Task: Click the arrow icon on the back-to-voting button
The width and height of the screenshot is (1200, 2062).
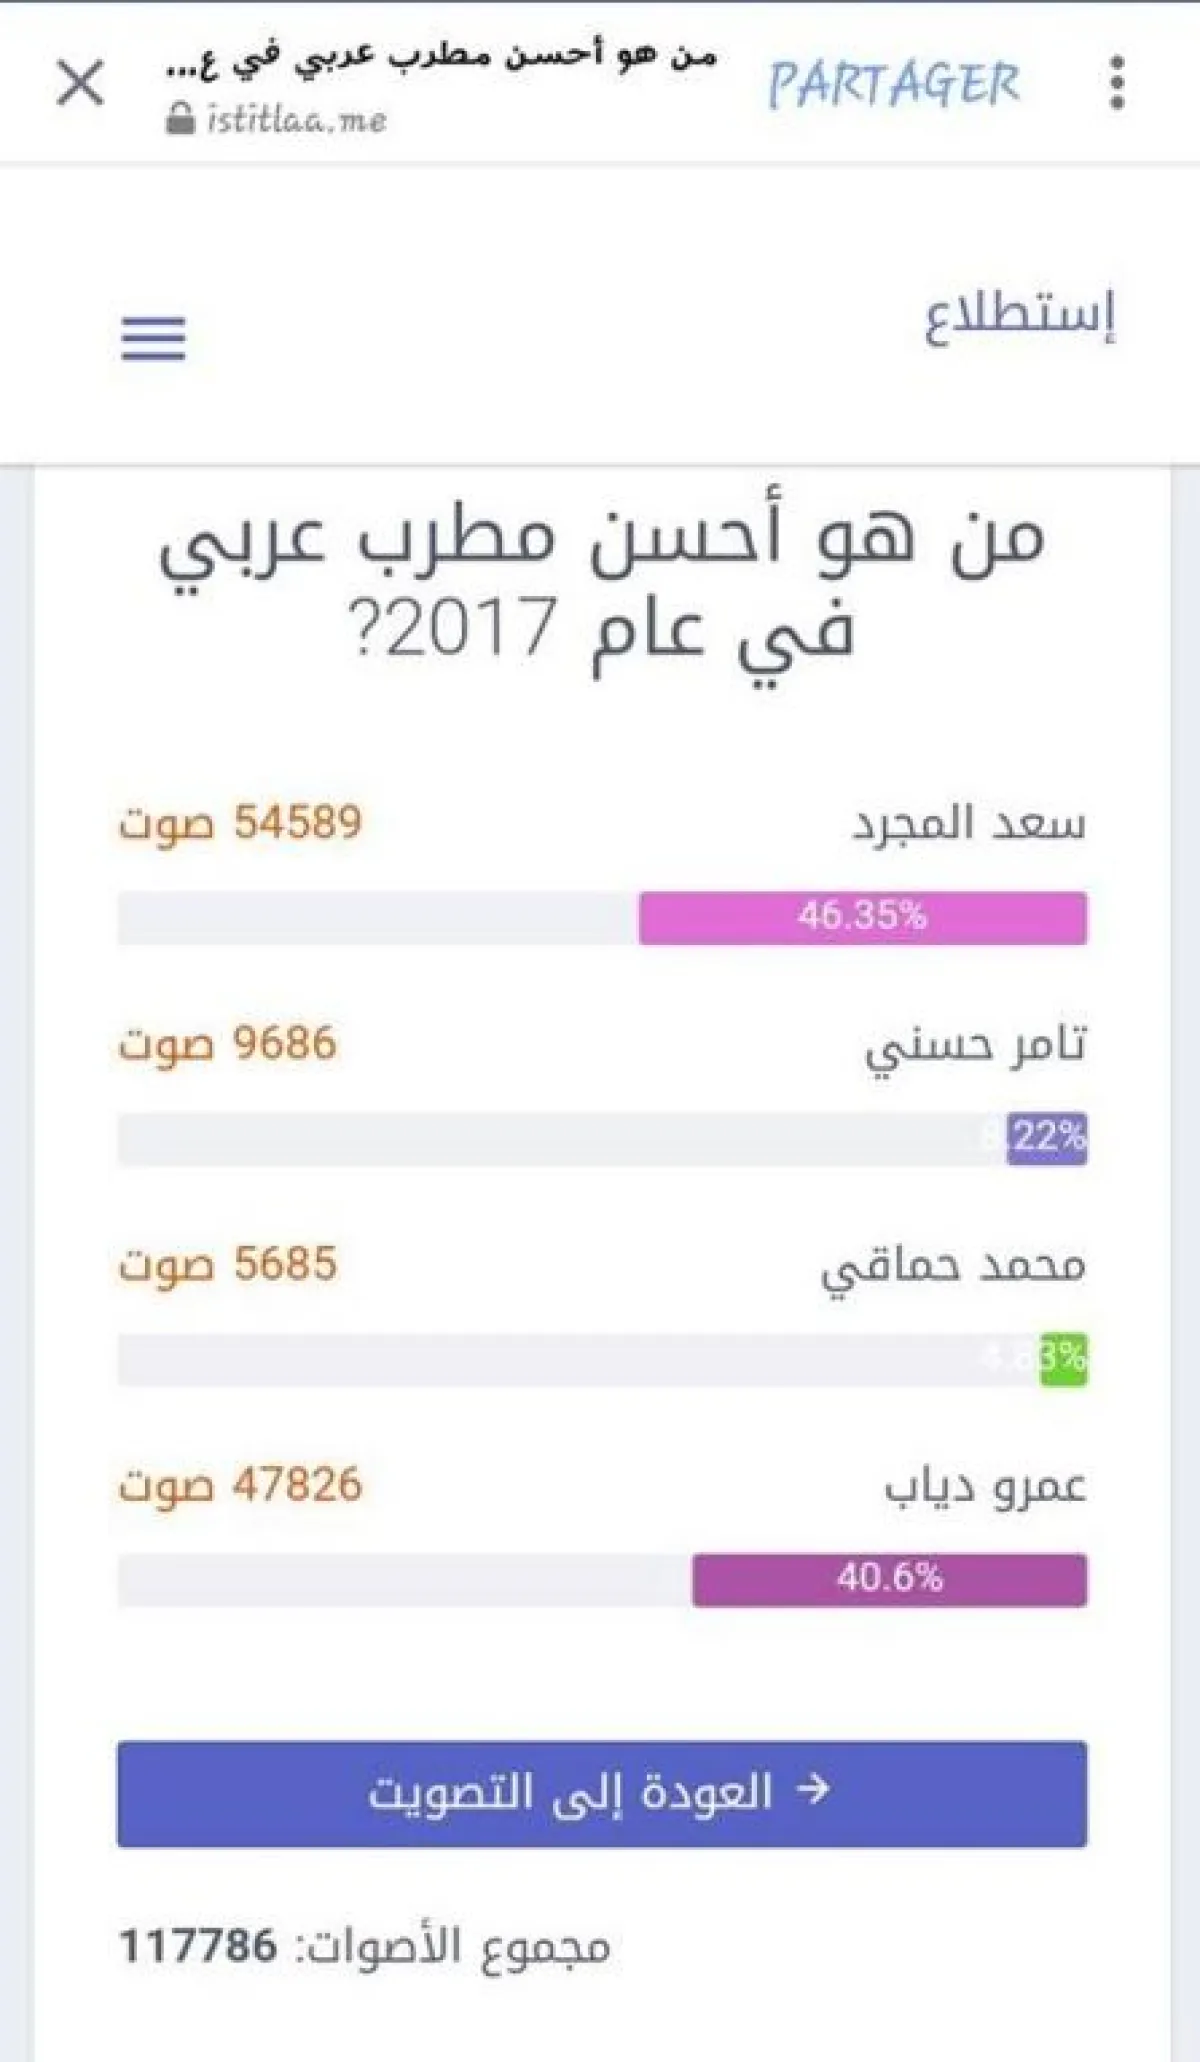Action: click(813, 1789)
